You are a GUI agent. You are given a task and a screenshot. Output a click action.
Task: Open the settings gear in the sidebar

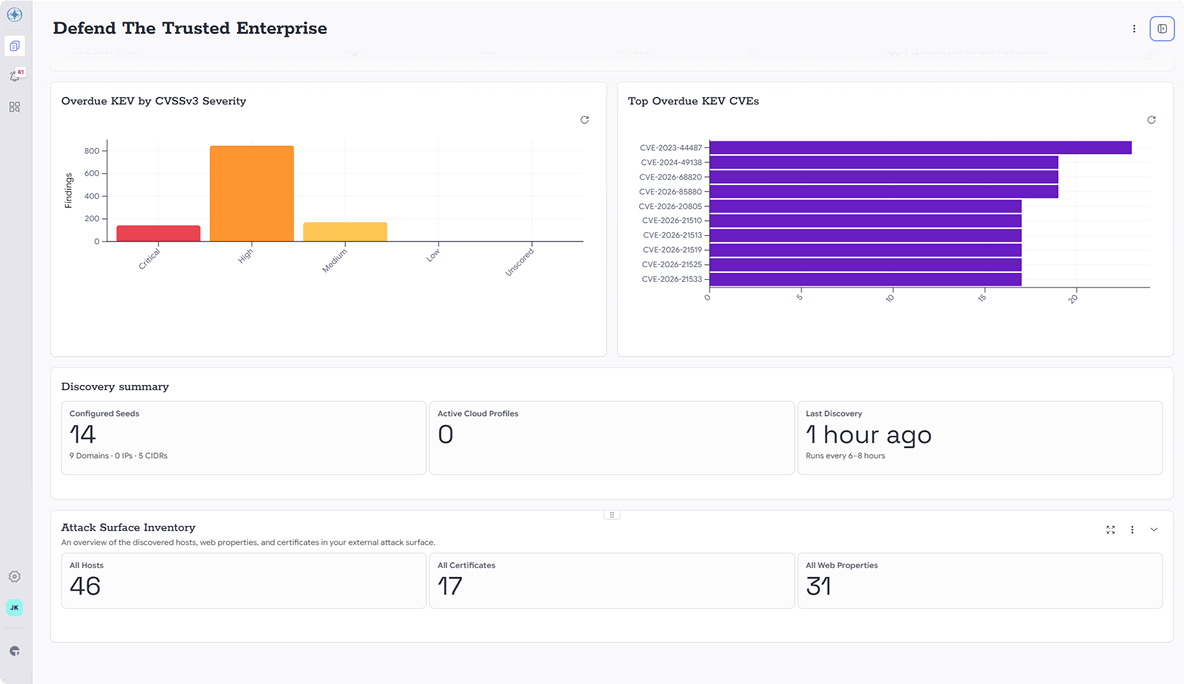point(14,577)
